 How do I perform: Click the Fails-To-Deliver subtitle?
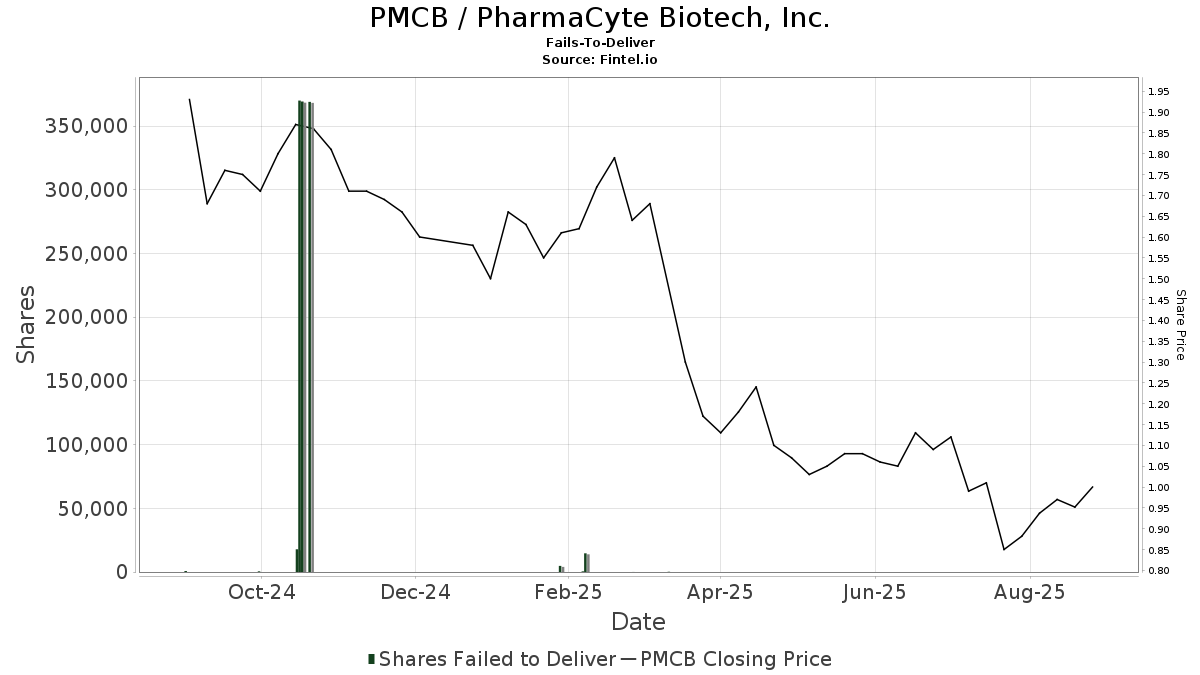click(600, 44)
